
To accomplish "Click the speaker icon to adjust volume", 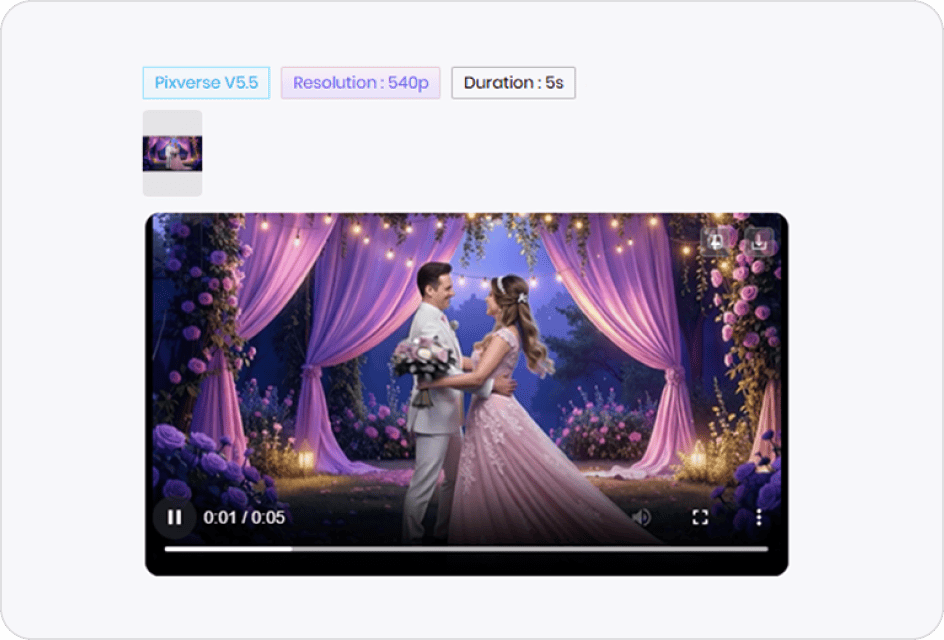I will 641,517.
